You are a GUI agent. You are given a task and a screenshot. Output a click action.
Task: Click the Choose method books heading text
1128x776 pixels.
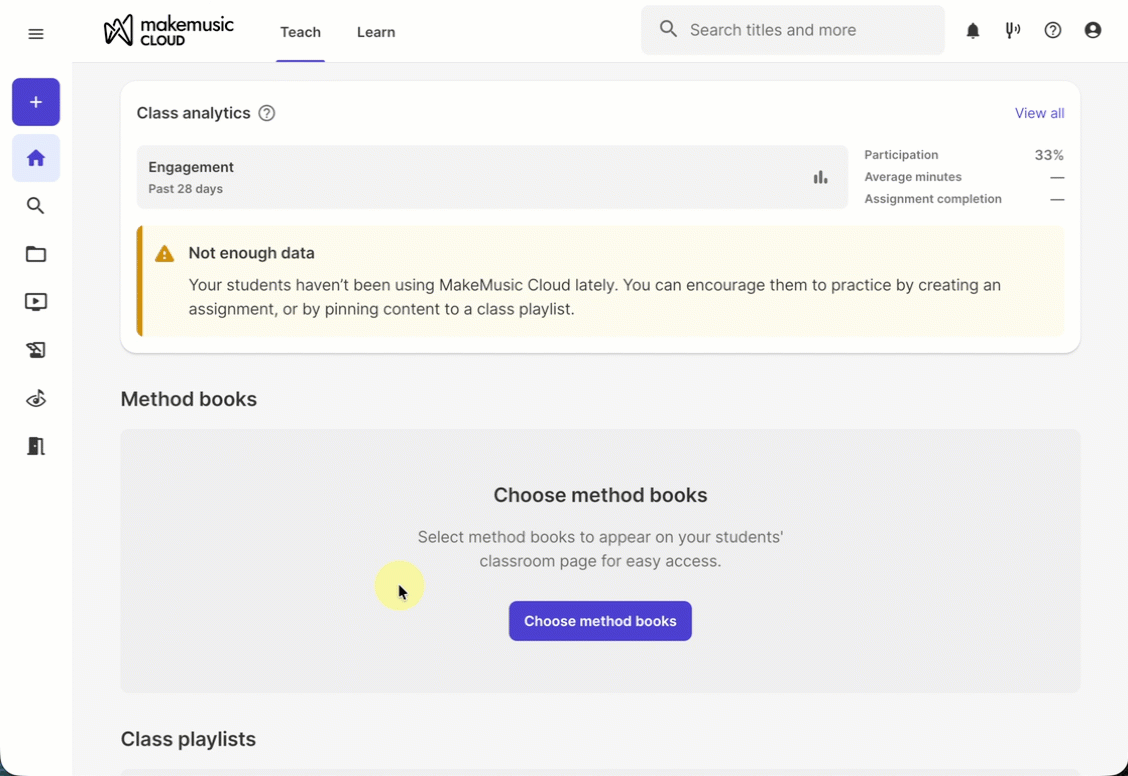tap(601, 496)
